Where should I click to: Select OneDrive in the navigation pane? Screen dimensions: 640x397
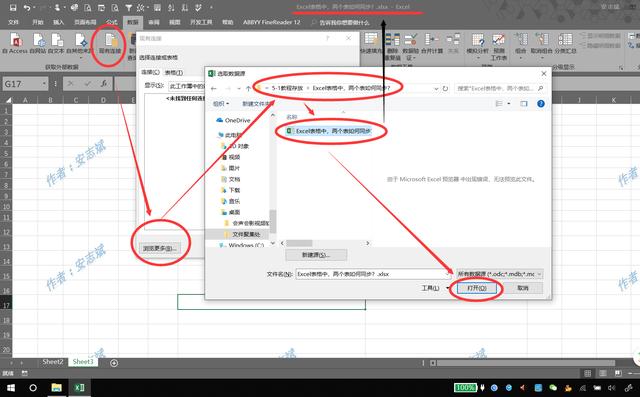point(233,120)
